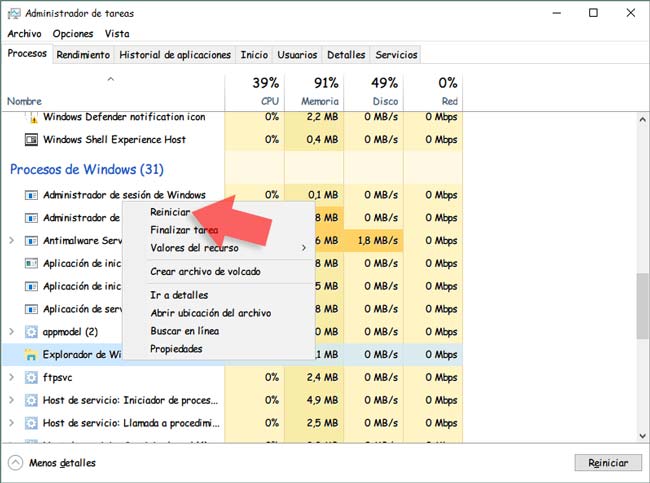Switch to the Inicio tab

[x=254, y=55]
